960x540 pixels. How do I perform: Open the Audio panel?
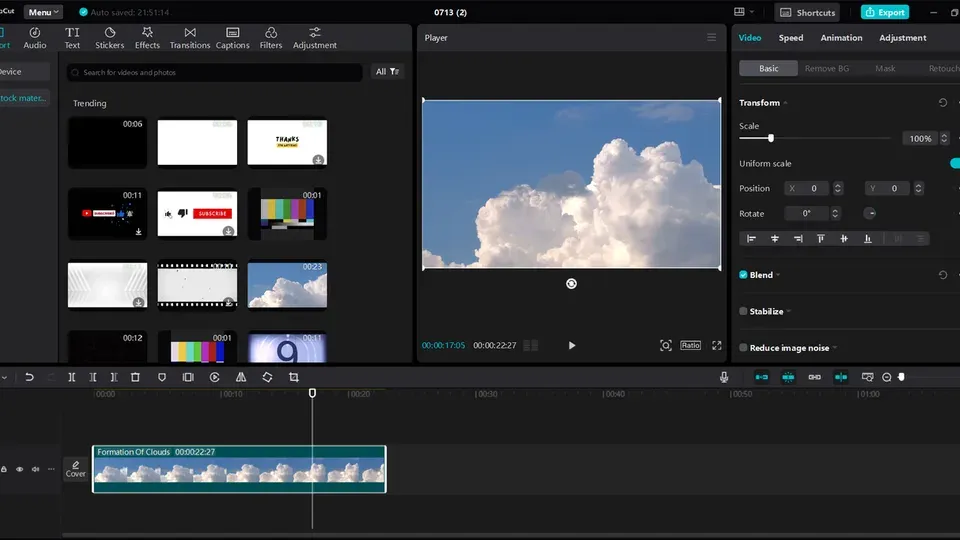pyautogui.click(x=35, y=38)
